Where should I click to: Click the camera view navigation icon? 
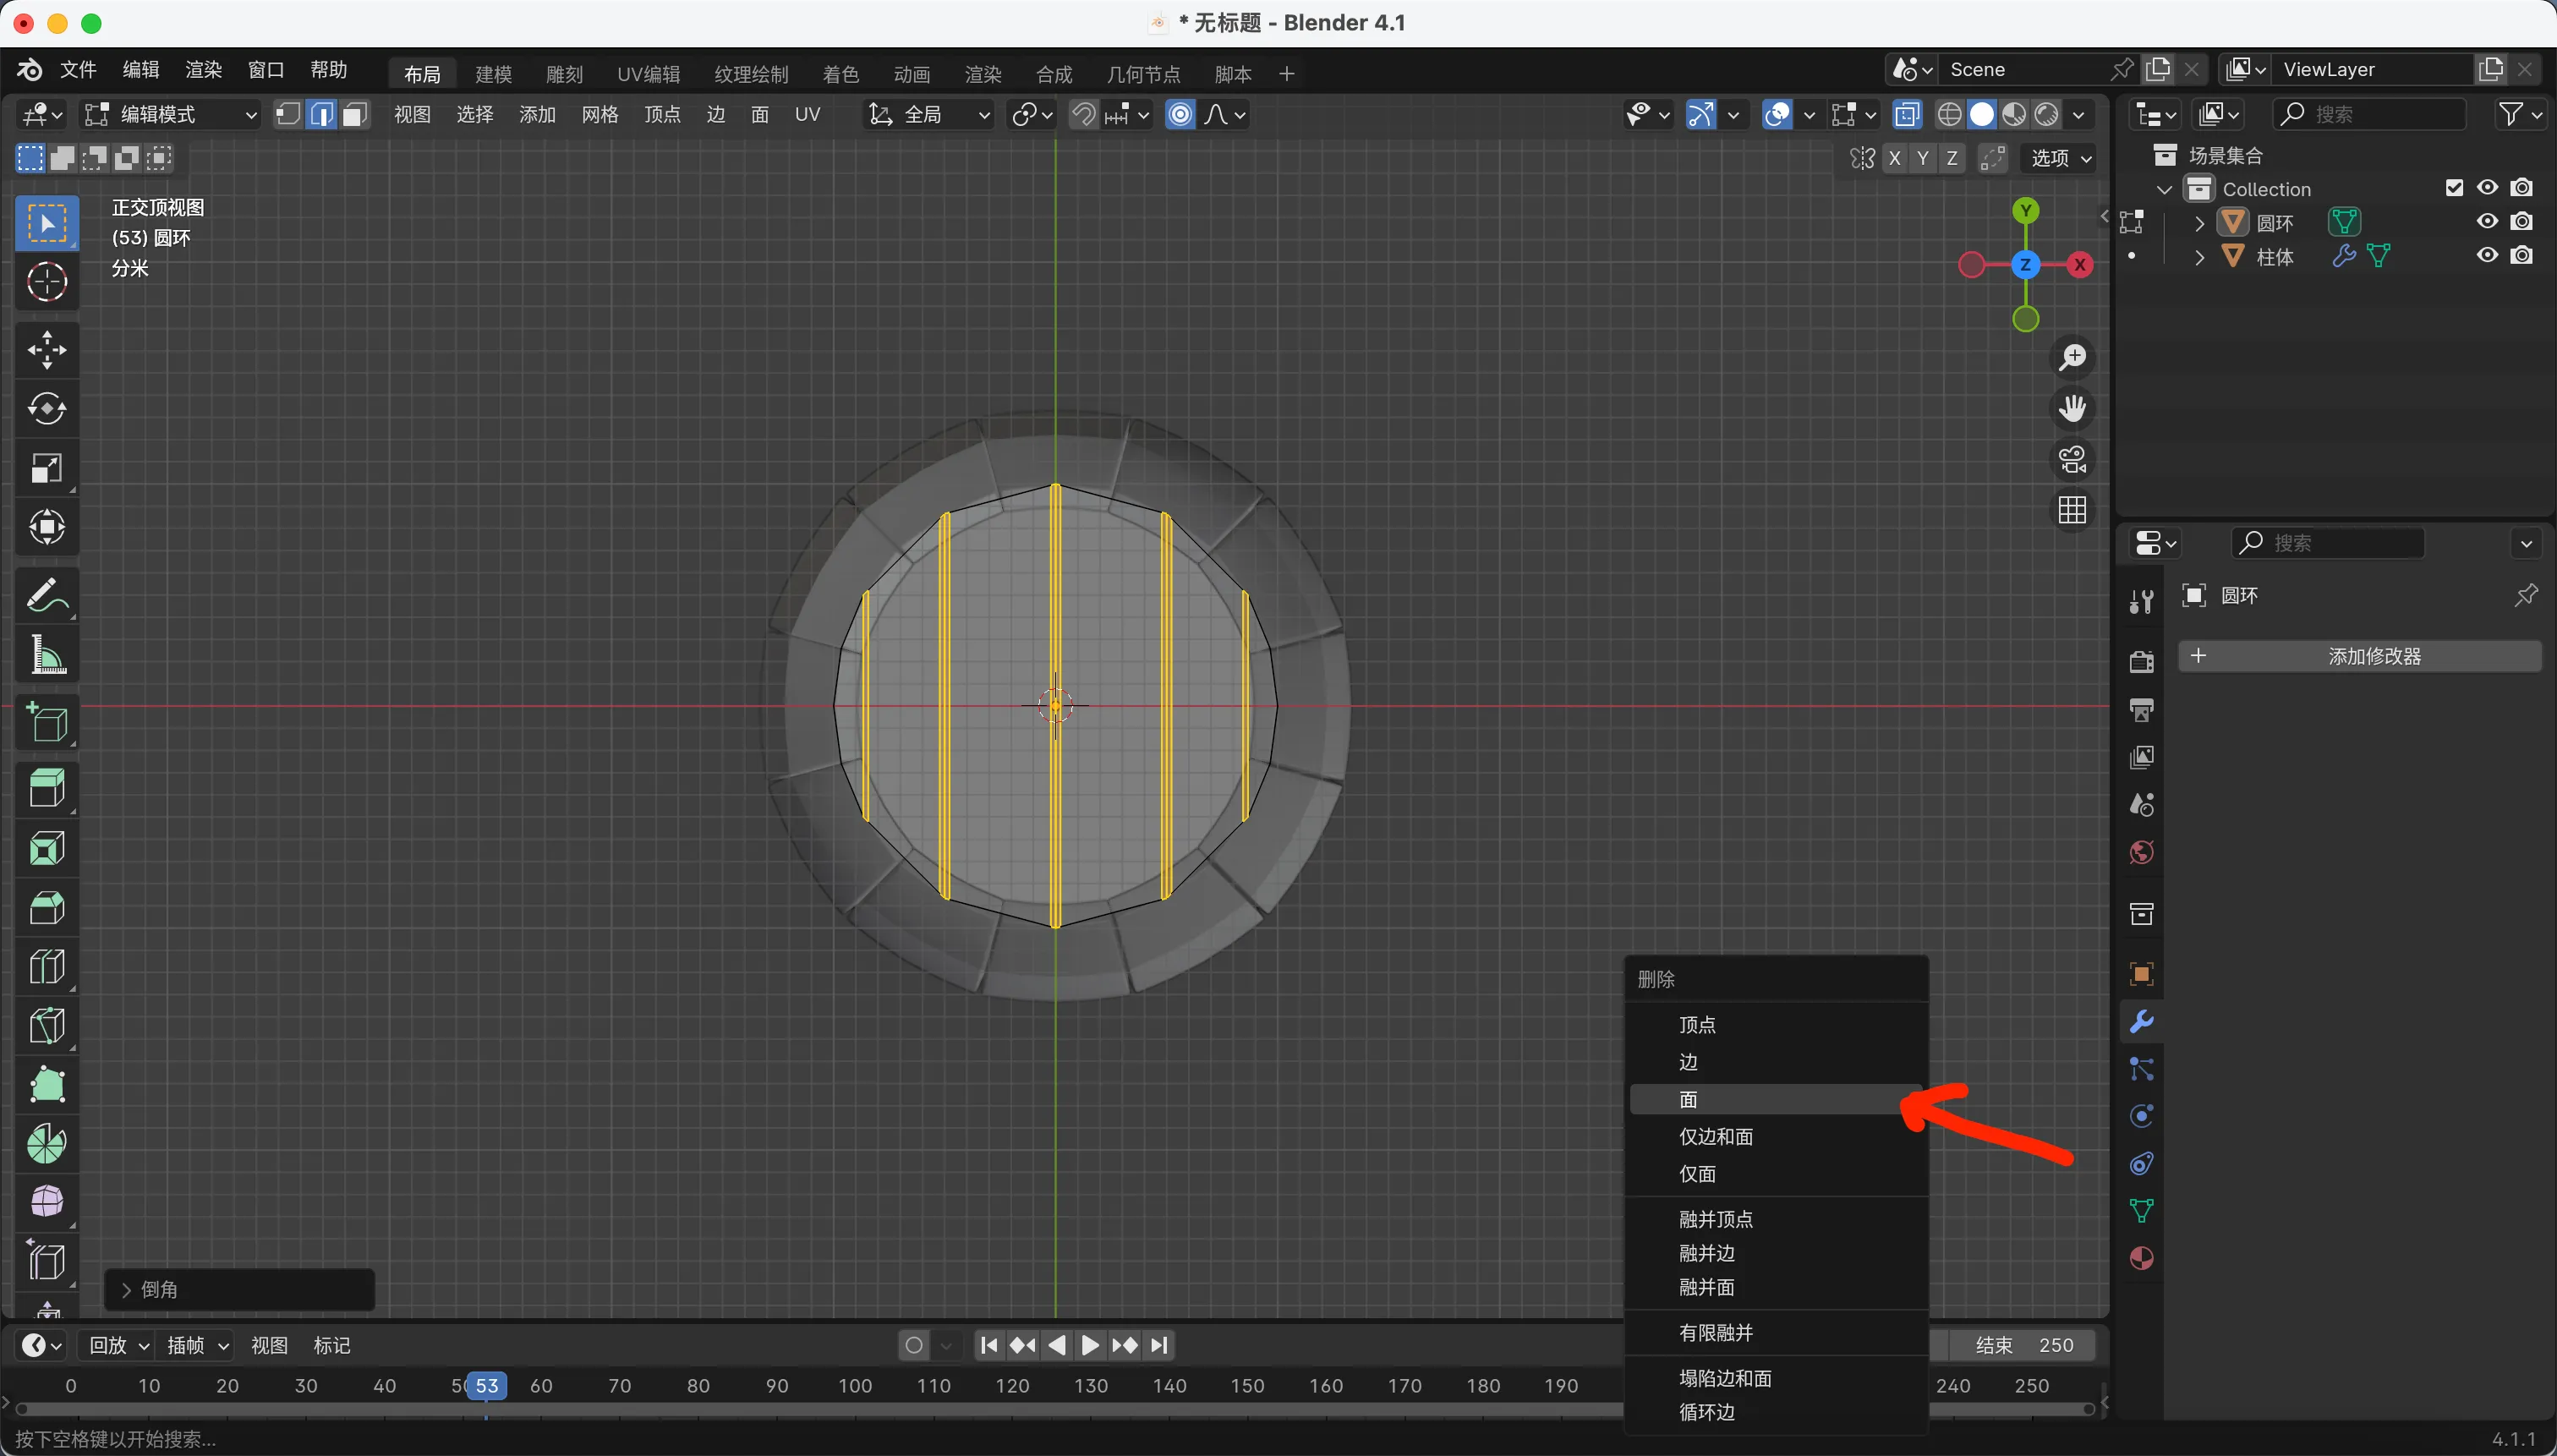point(2072,460)
